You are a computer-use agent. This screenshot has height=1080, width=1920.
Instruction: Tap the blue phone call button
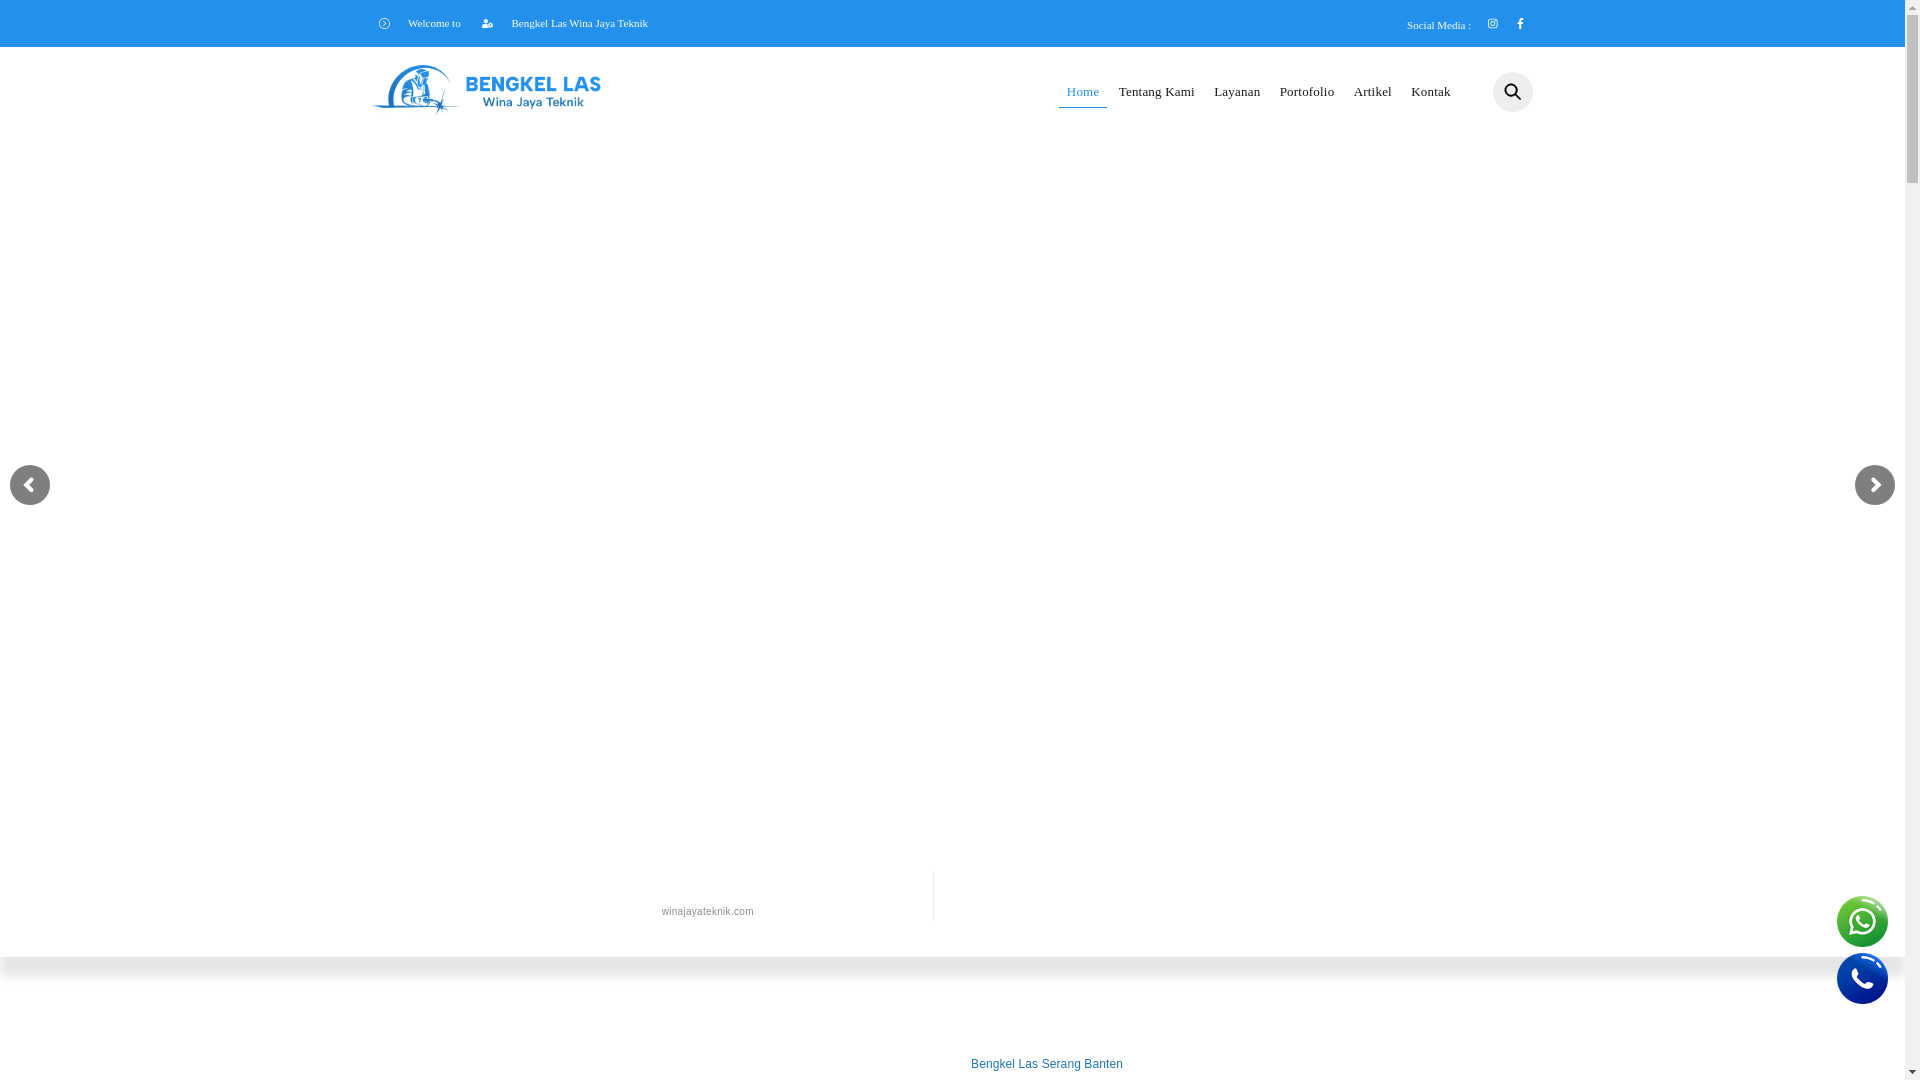pos(1862,978)
